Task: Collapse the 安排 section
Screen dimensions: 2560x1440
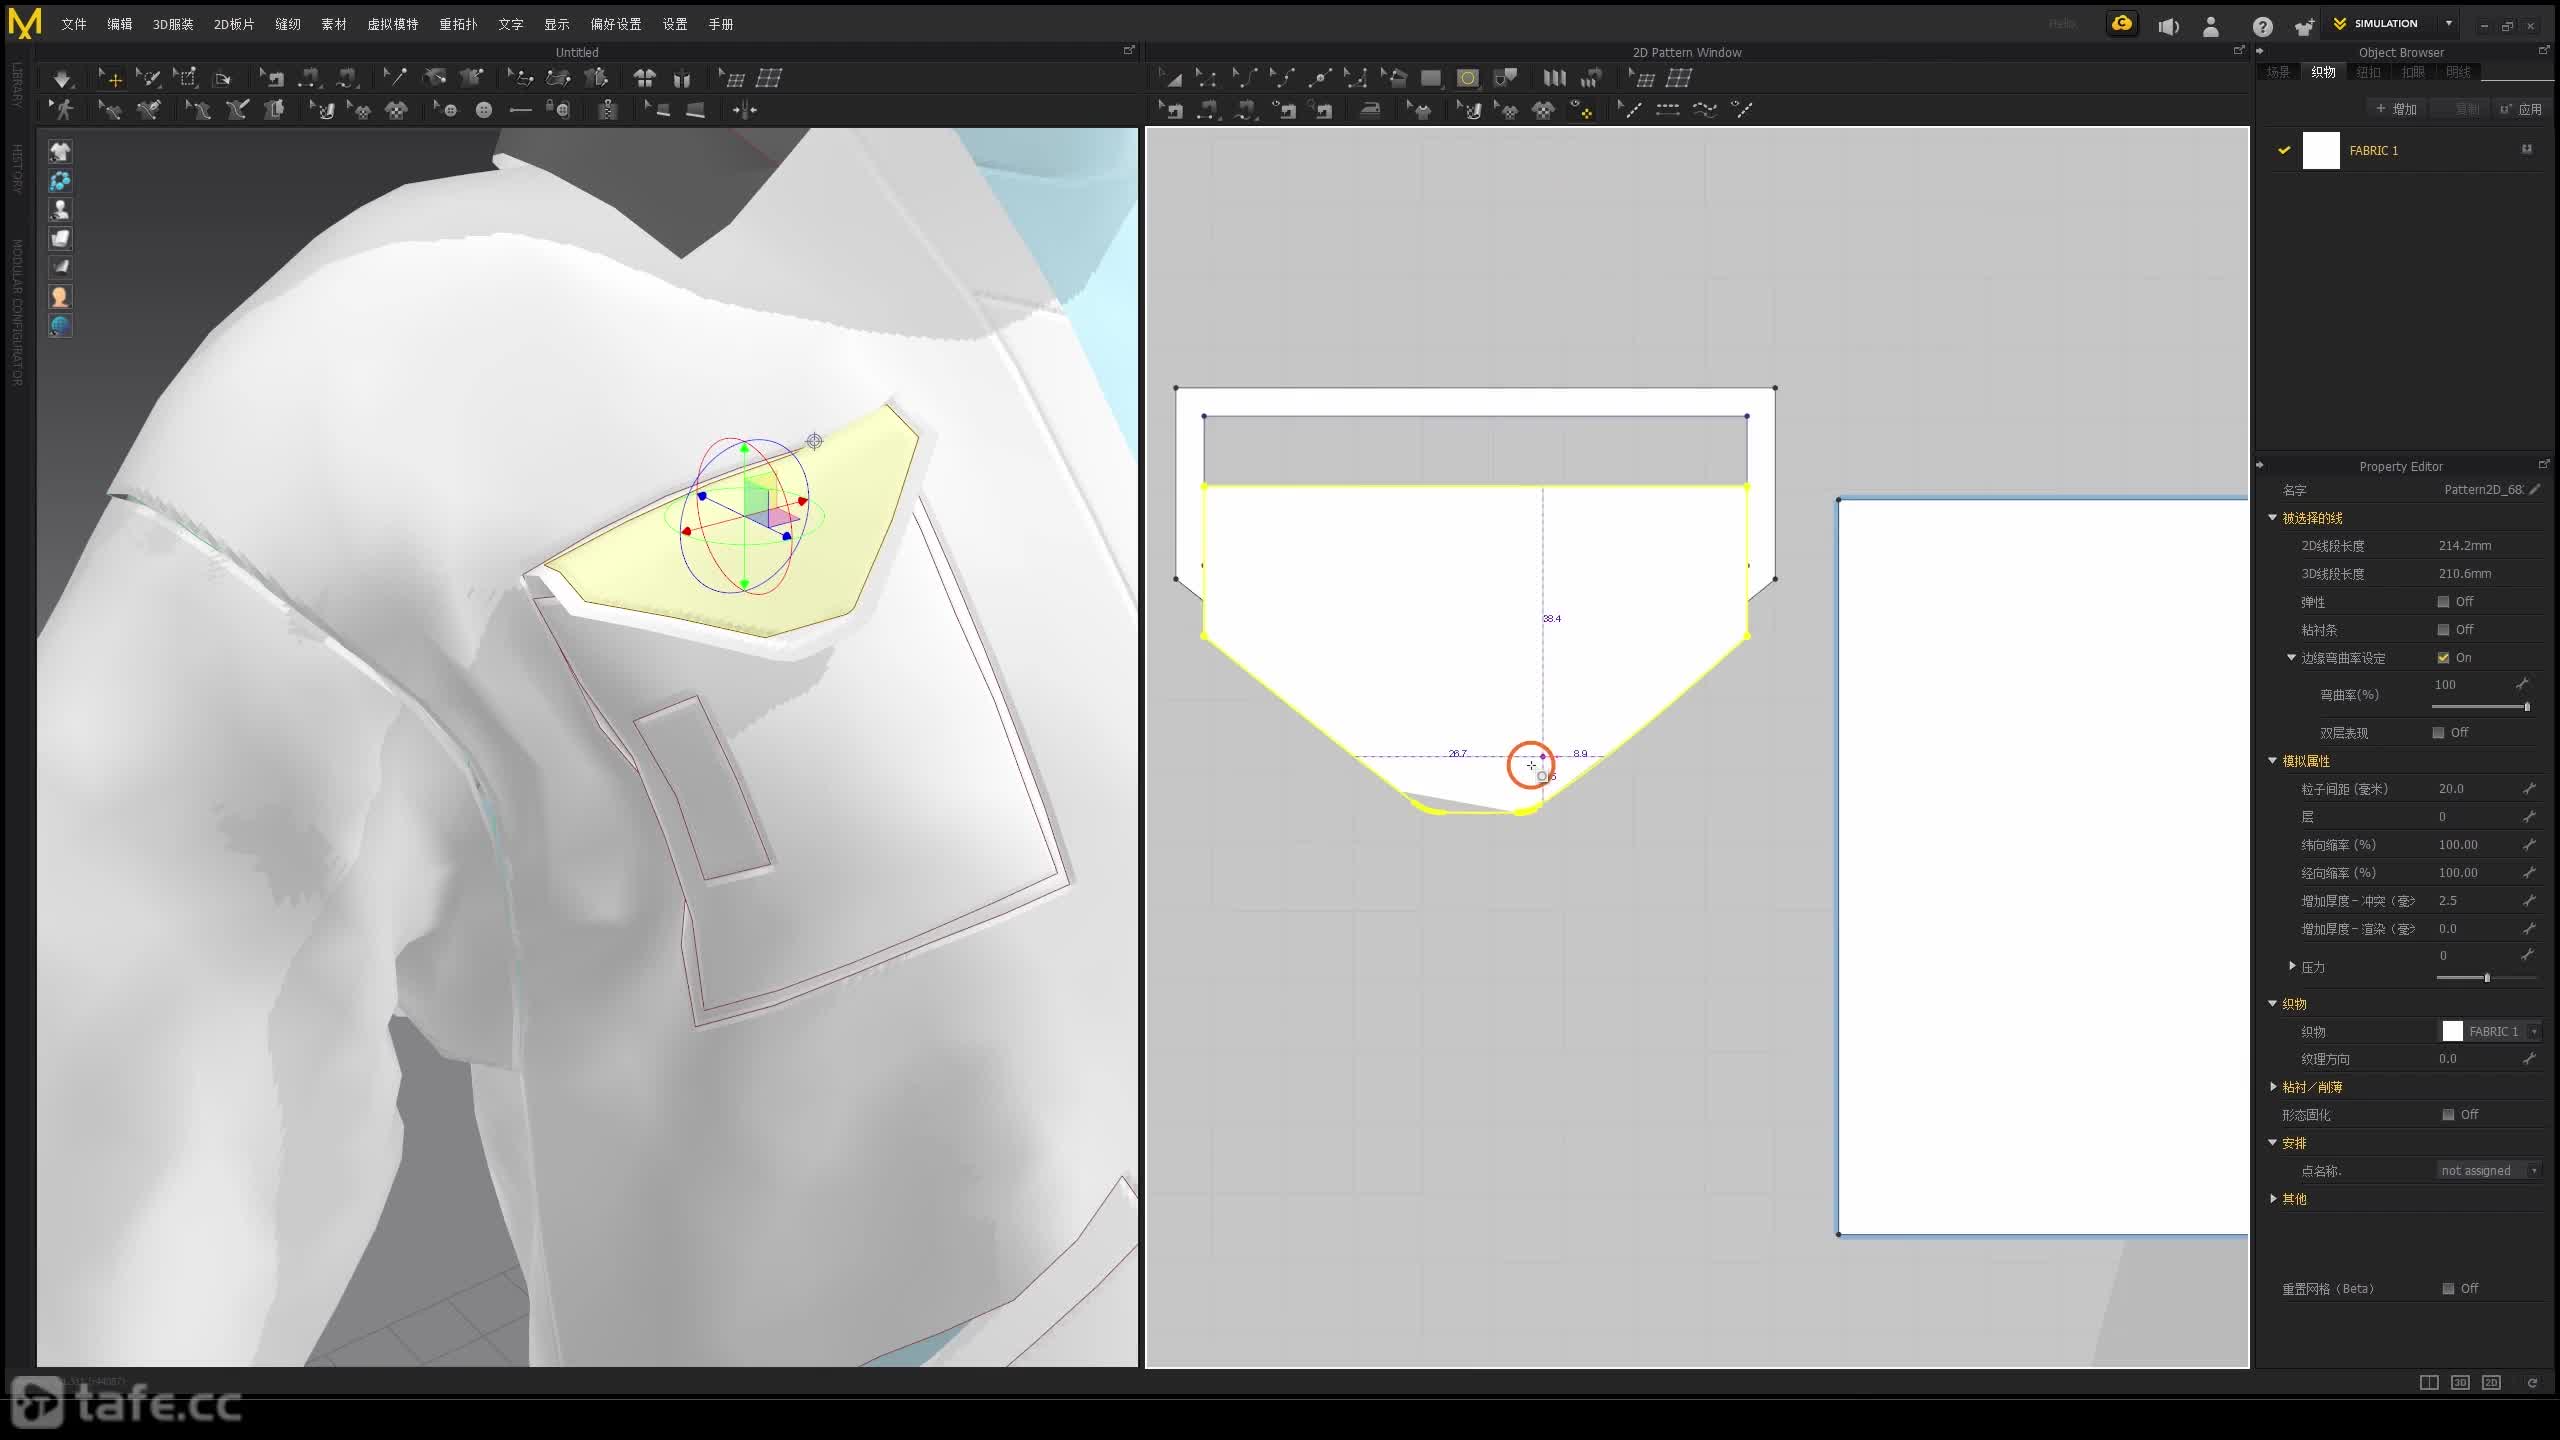Action: tap(2272, 1143)
